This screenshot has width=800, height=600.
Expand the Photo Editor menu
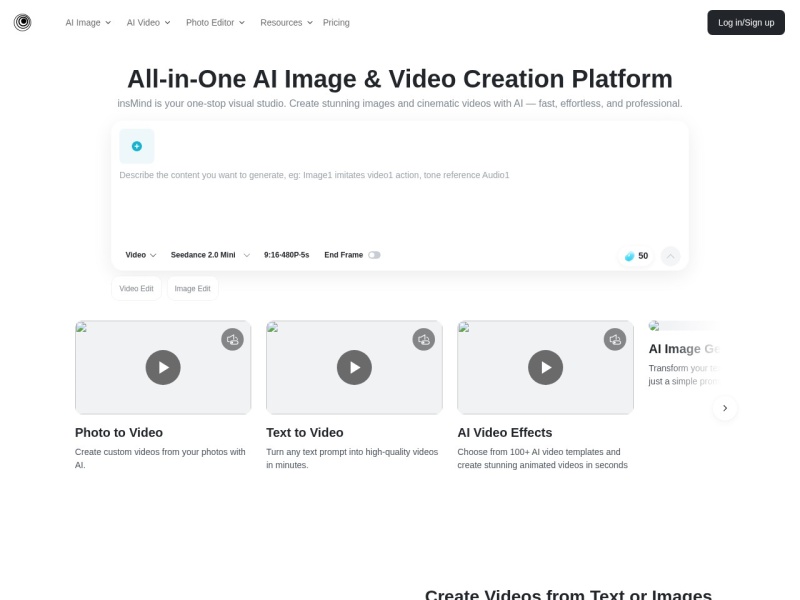click(215, 22)
